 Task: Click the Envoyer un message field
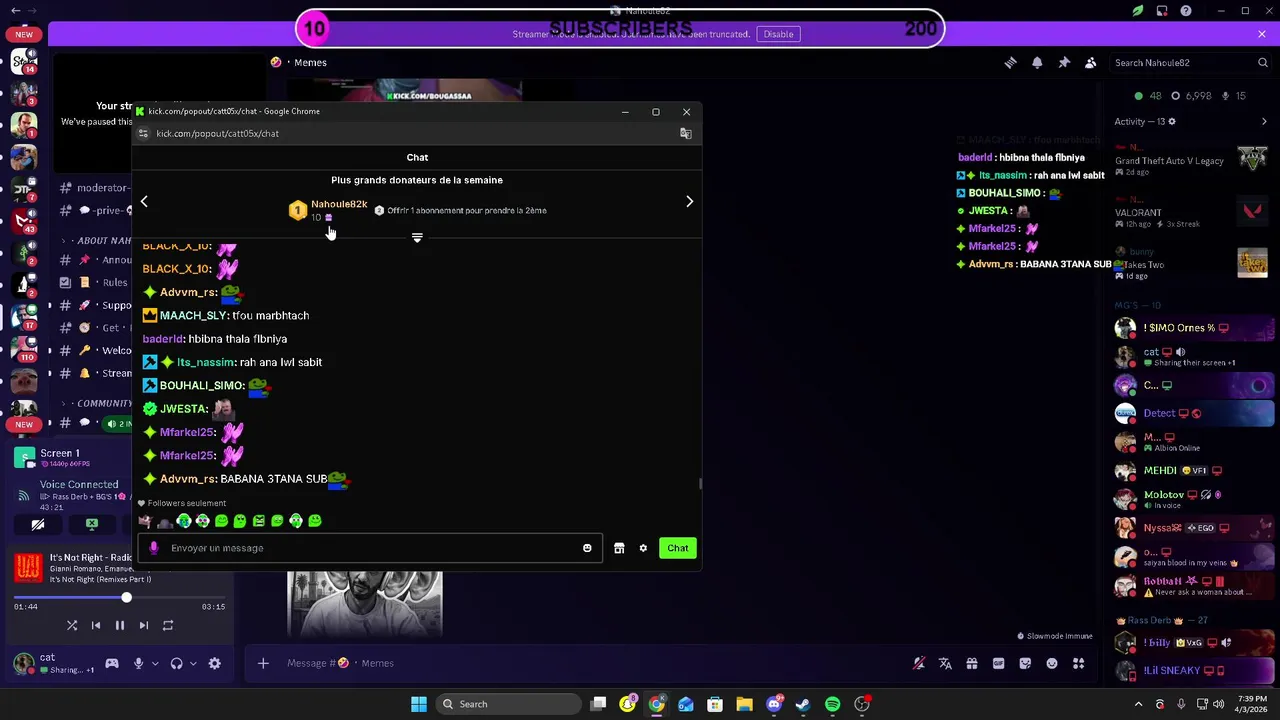(370, 548)
